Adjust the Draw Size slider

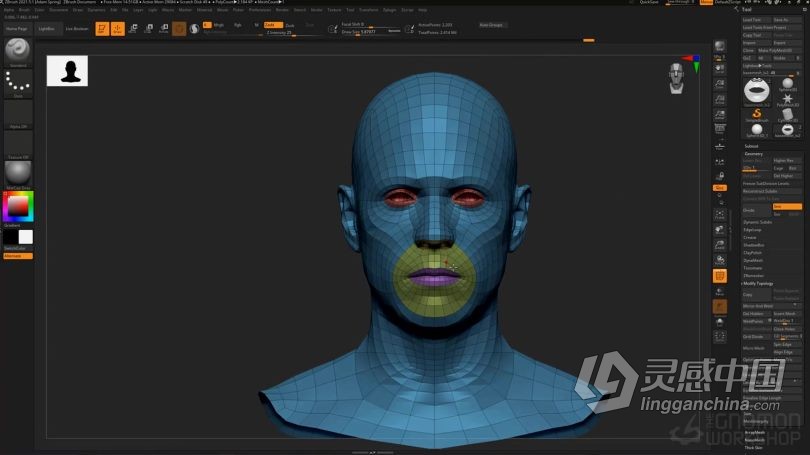click(x=371, y=32)
